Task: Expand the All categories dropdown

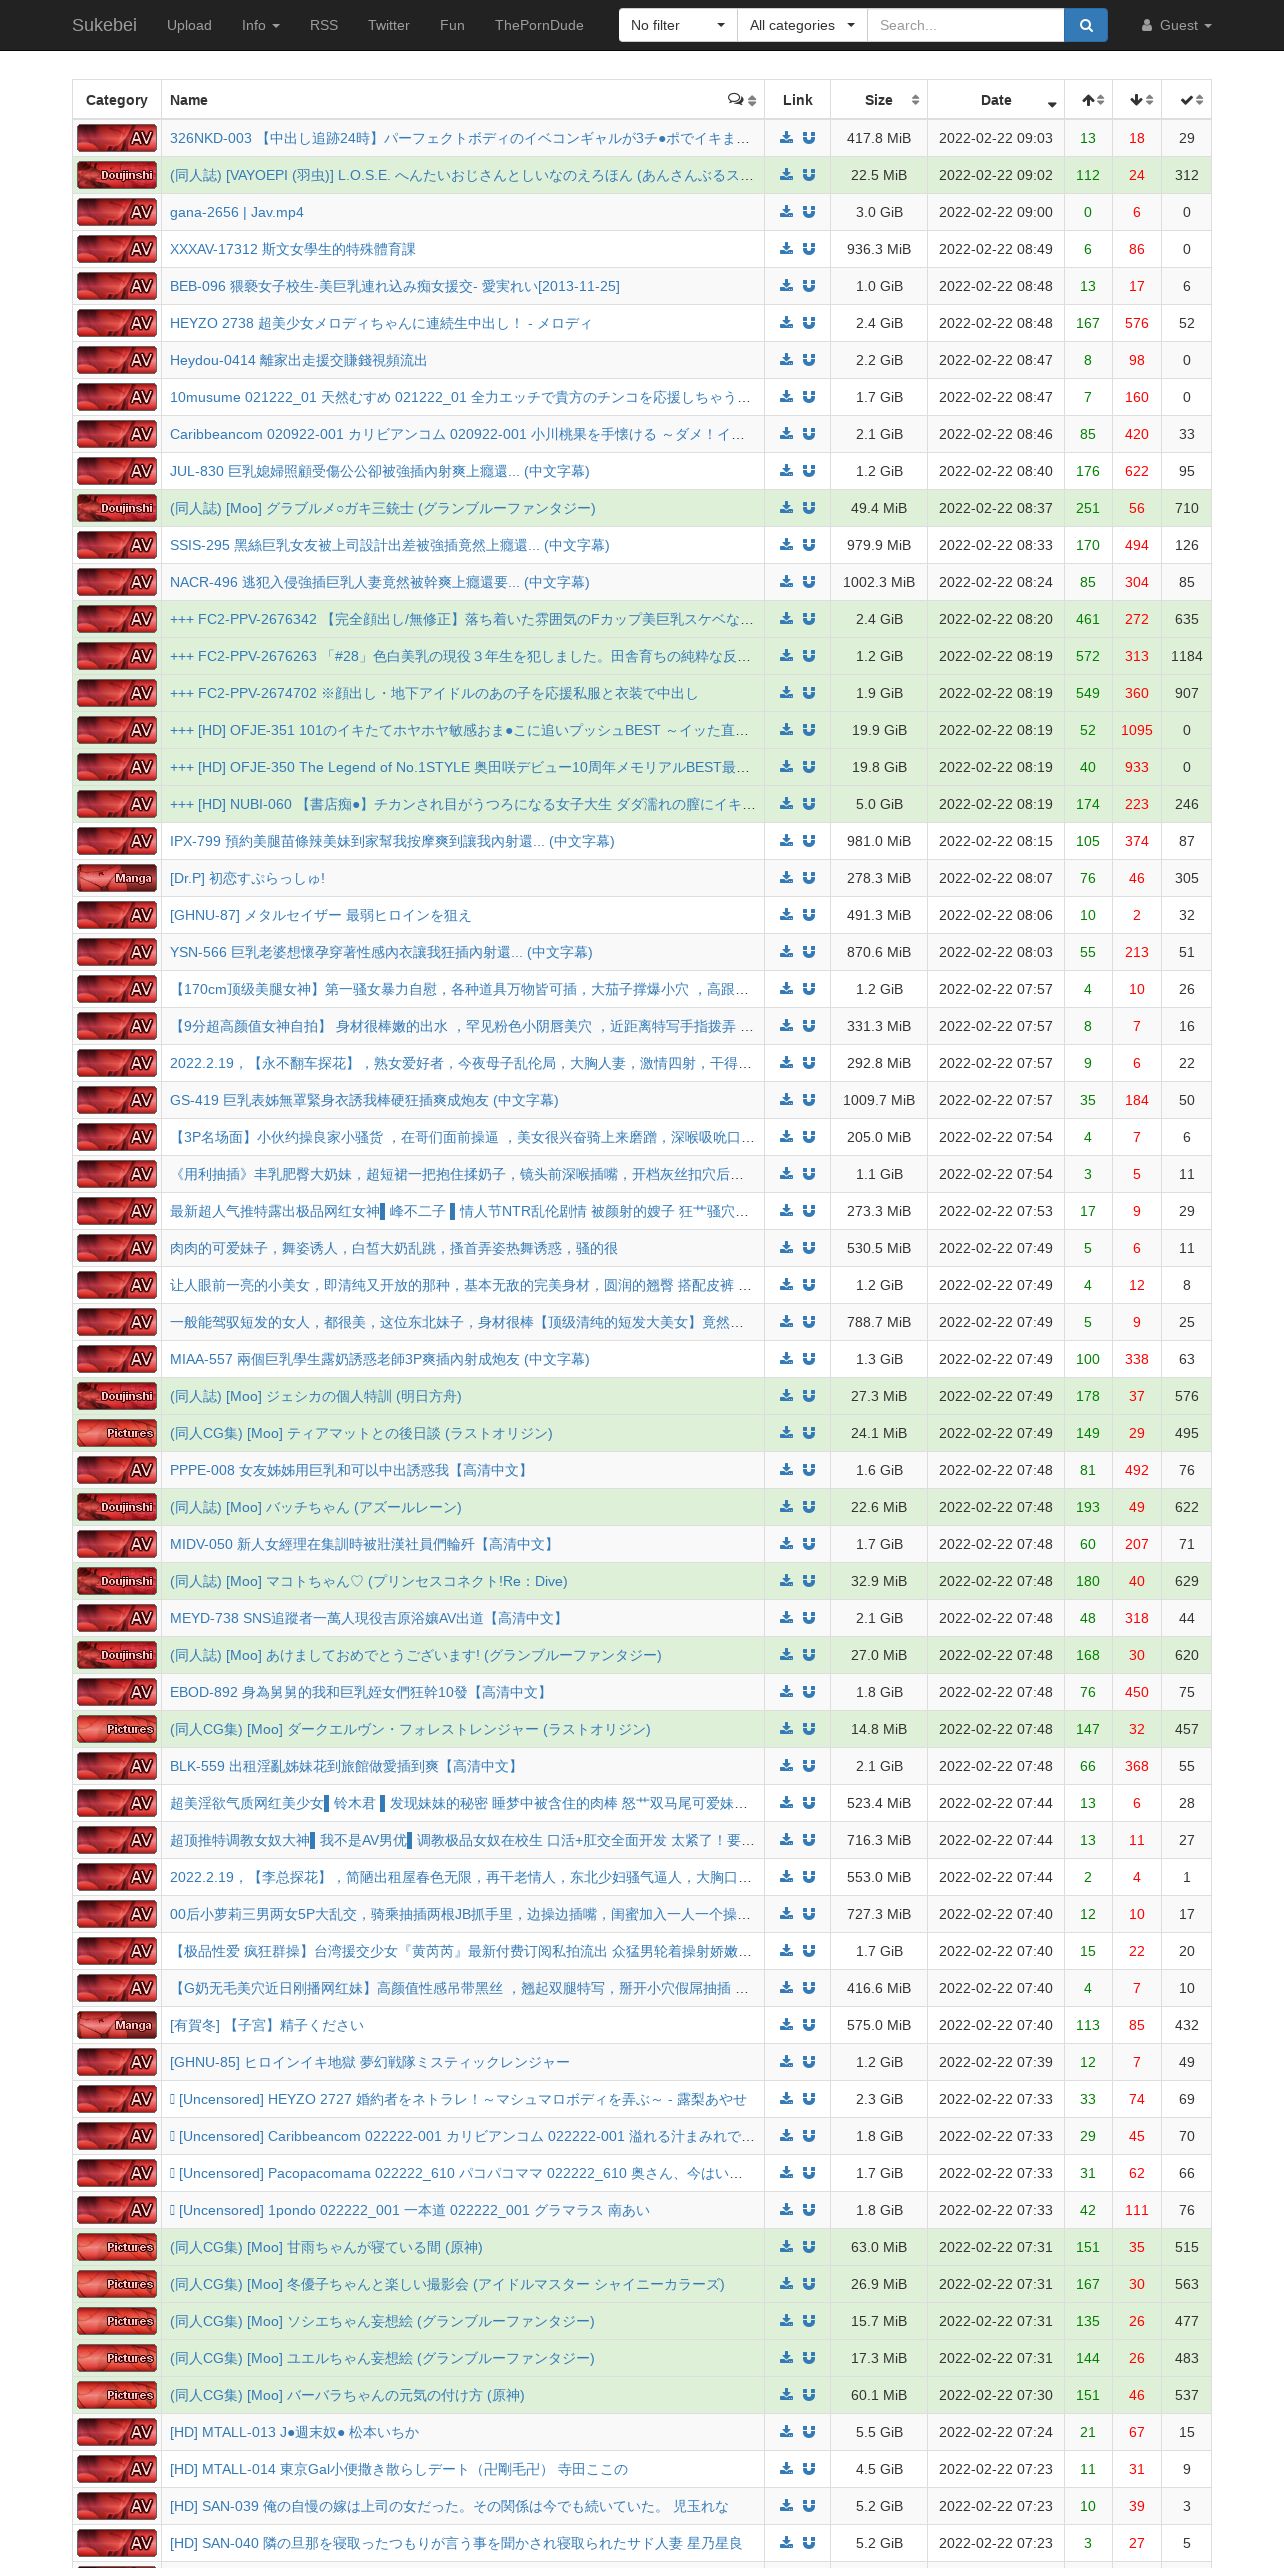Action: 802,25
